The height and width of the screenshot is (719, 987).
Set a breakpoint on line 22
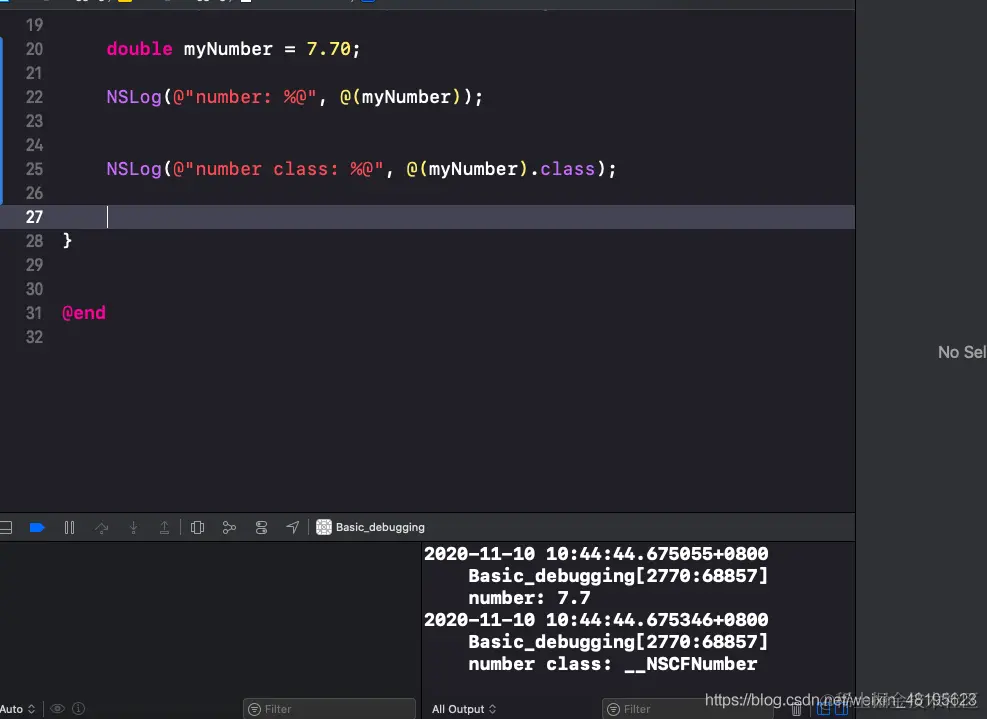(35, 97)
